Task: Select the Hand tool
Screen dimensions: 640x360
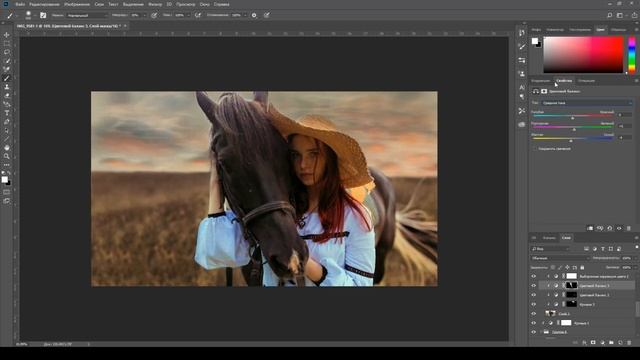Action: 7,148
